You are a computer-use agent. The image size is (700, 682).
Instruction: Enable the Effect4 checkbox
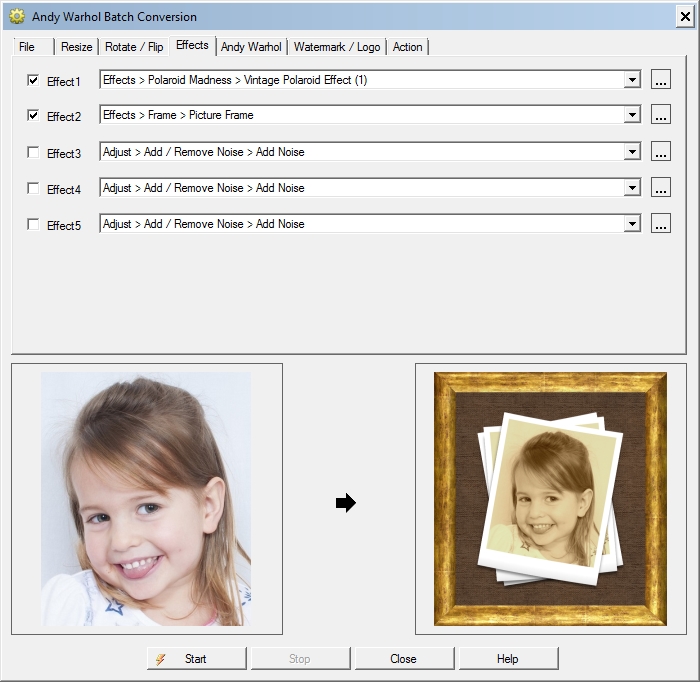coord(33,188)
